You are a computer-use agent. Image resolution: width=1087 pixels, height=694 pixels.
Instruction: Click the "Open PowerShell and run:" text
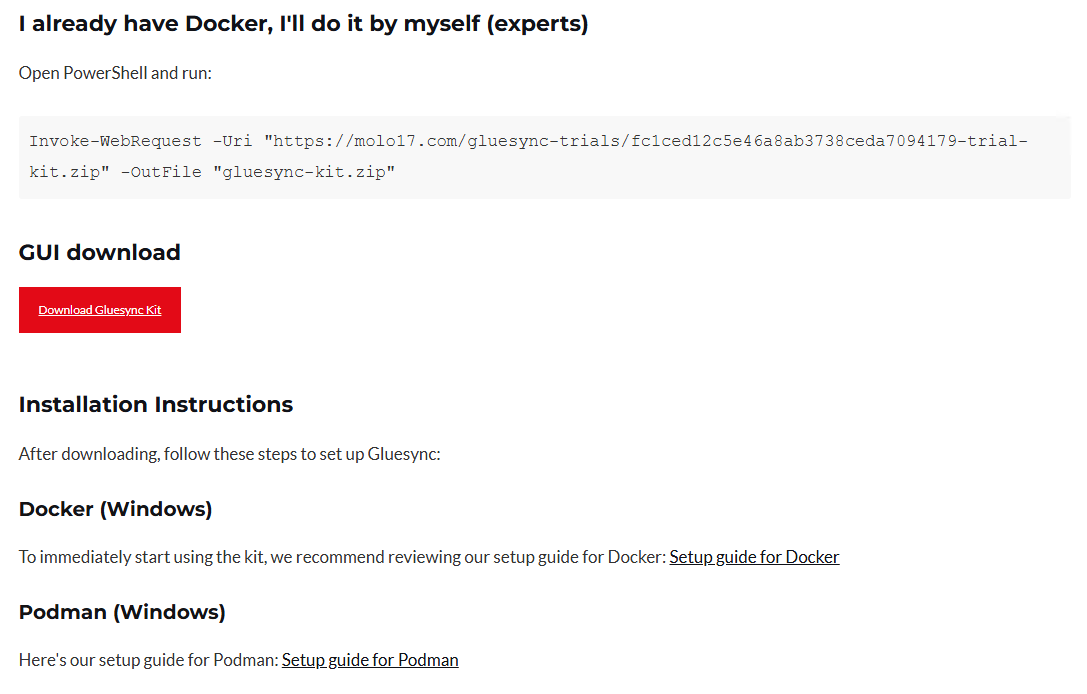coord(115,73)
